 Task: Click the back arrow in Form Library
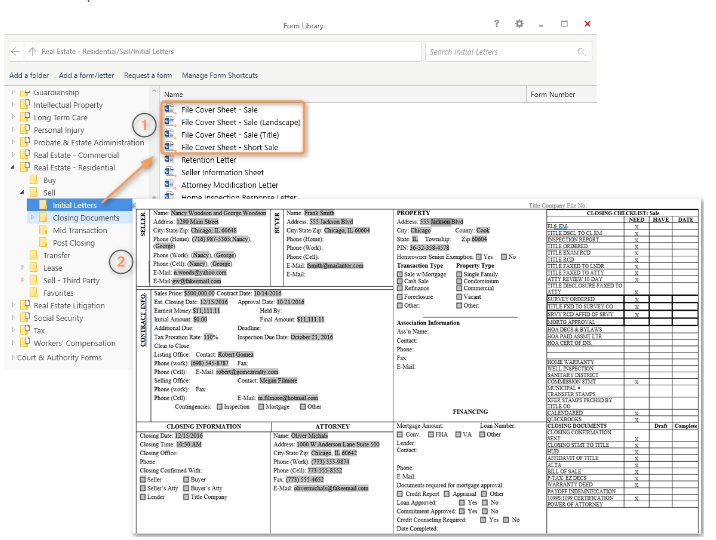click(x=15, y=52)
